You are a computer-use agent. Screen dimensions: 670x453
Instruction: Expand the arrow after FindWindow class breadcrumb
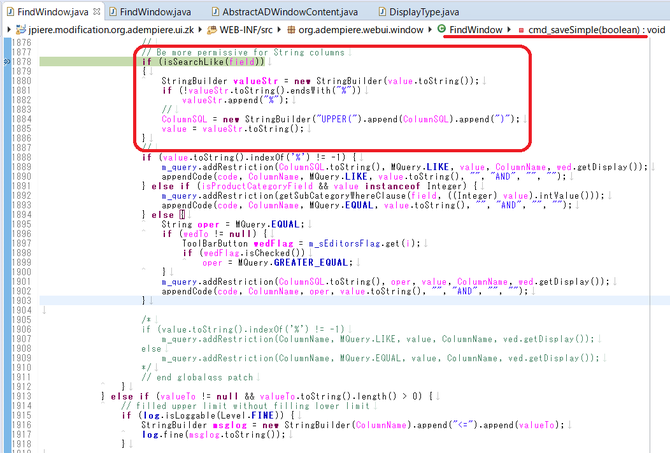click(x=509, y=29)
